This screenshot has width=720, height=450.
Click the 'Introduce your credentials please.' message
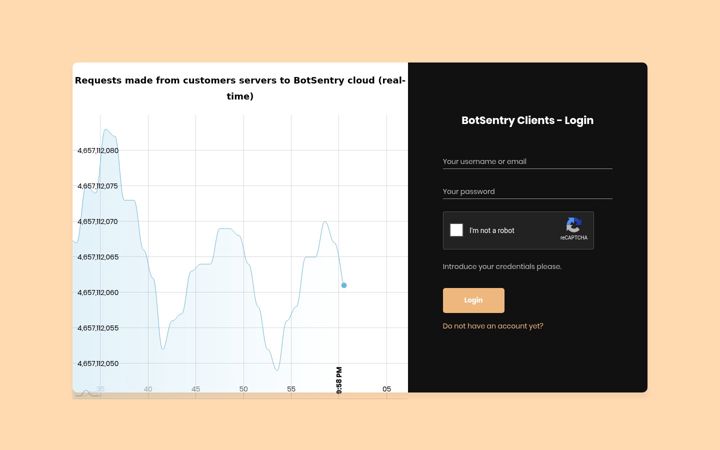(x=502, y=266)
